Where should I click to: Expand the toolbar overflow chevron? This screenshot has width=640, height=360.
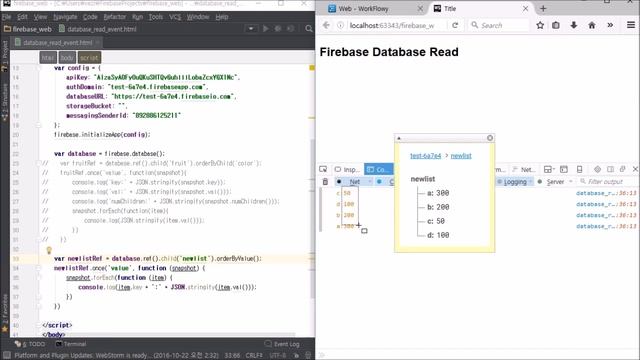click(610, 25)
